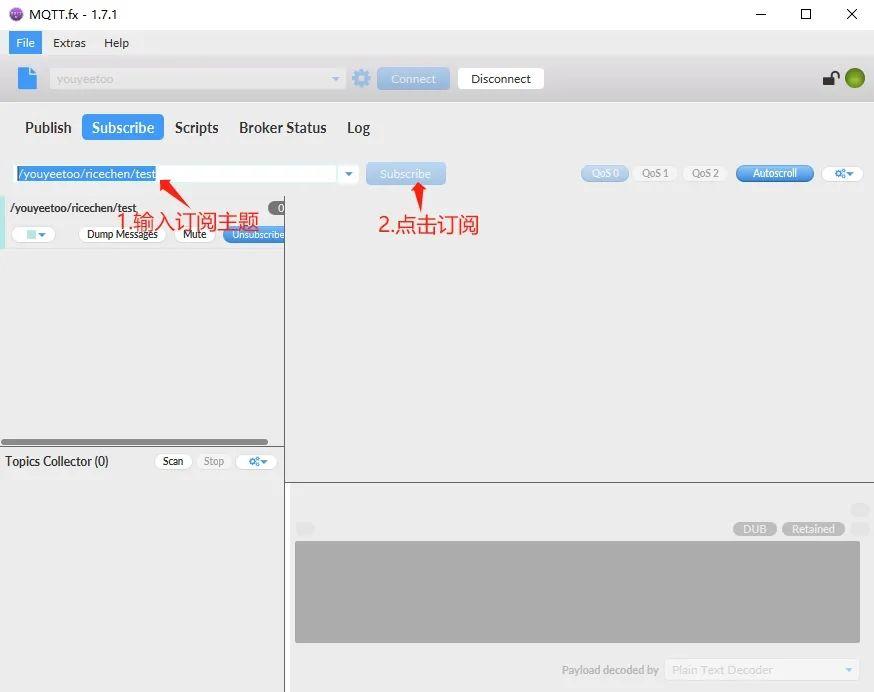Toggle Mute on the test subscription

pos(195,235)
